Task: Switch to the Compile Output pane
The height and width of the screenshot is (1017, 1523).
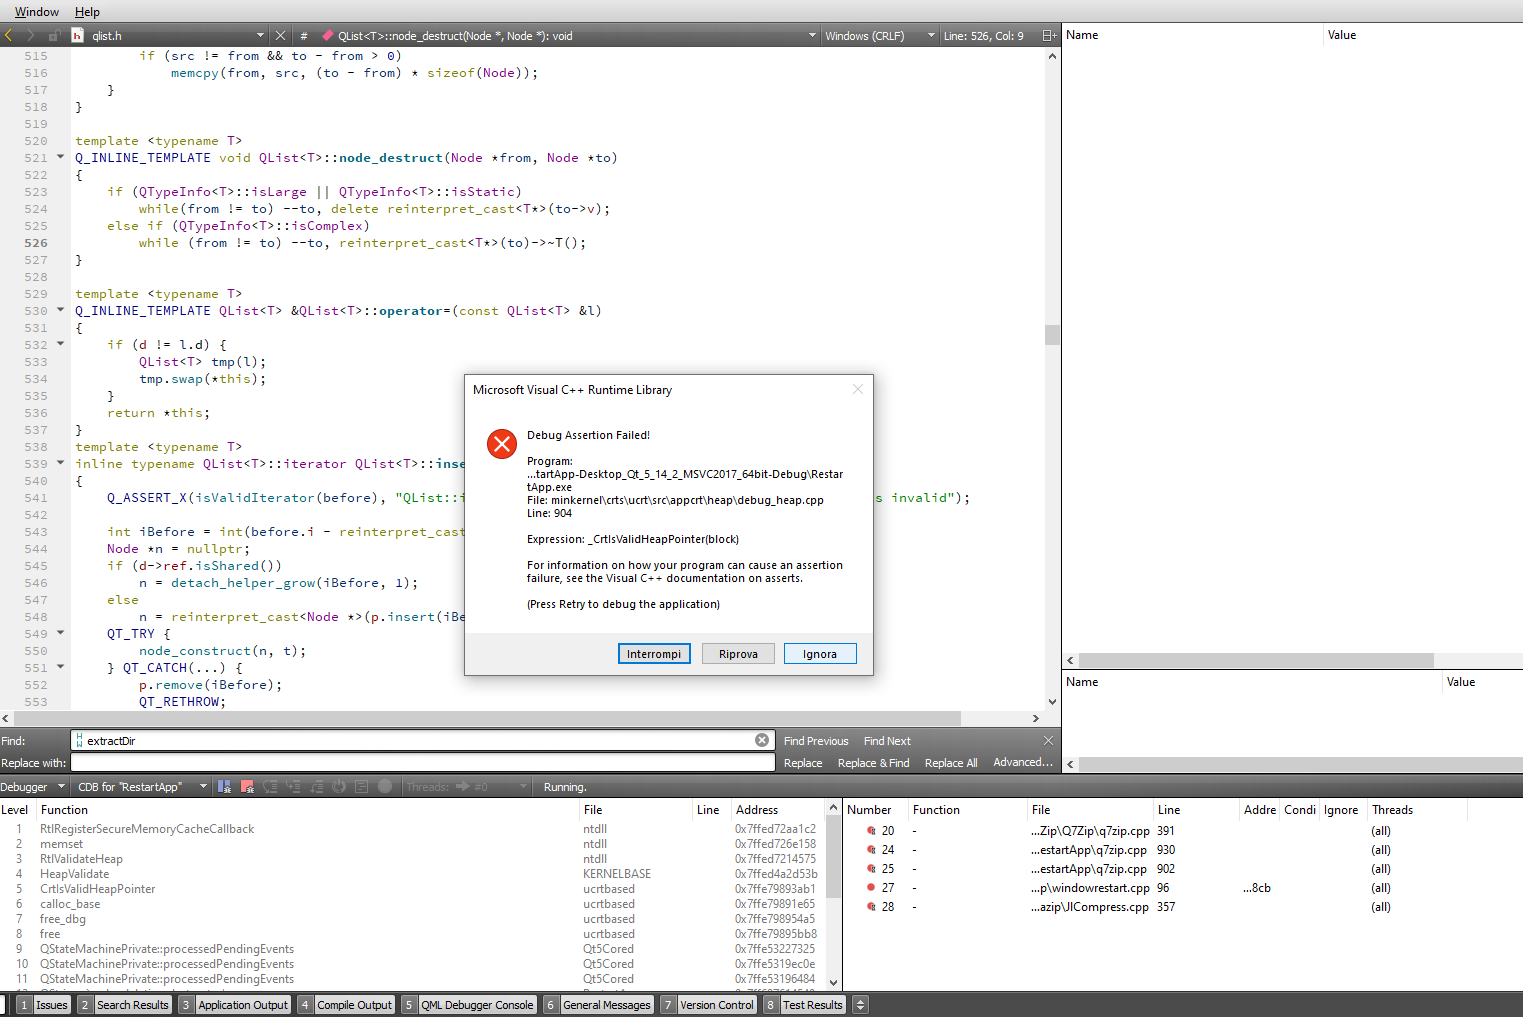Action: (354, 1004)
